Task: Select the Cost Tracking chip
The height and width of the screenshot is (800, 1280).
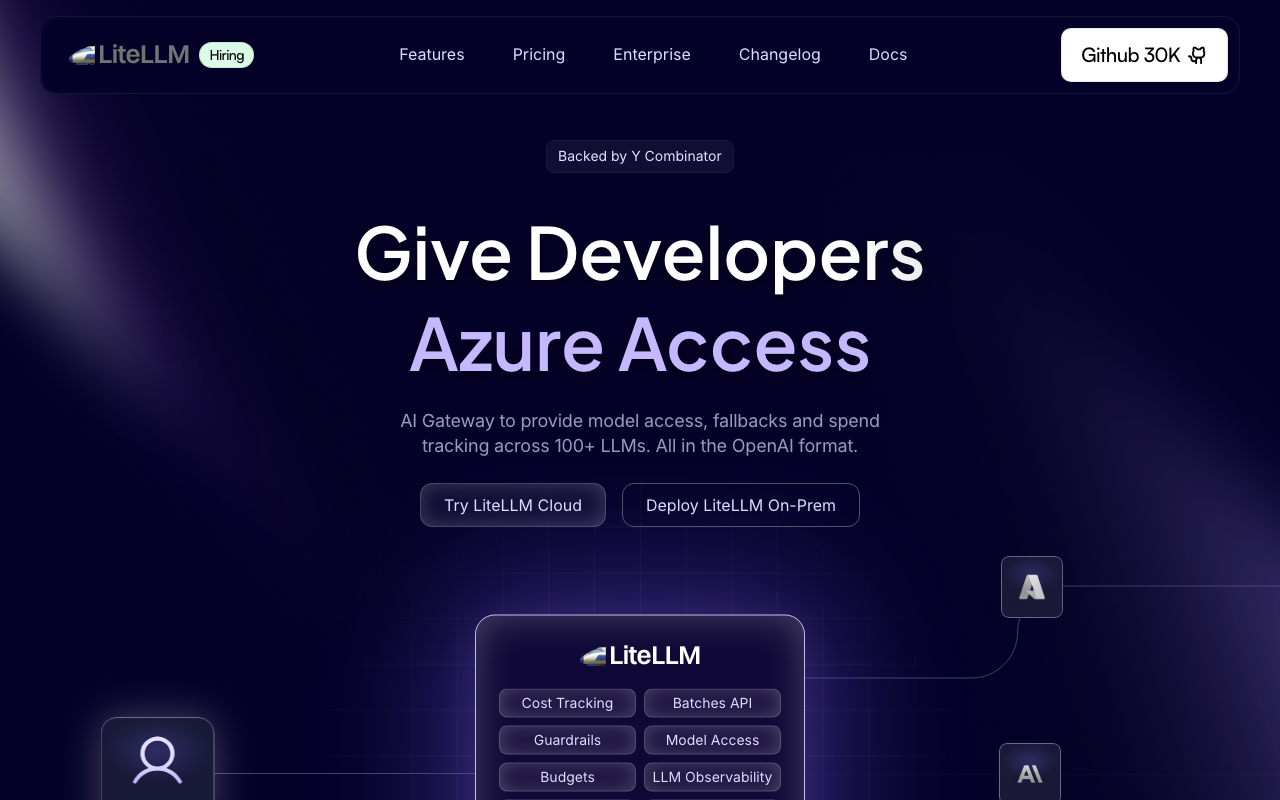Action: (567, 703)
